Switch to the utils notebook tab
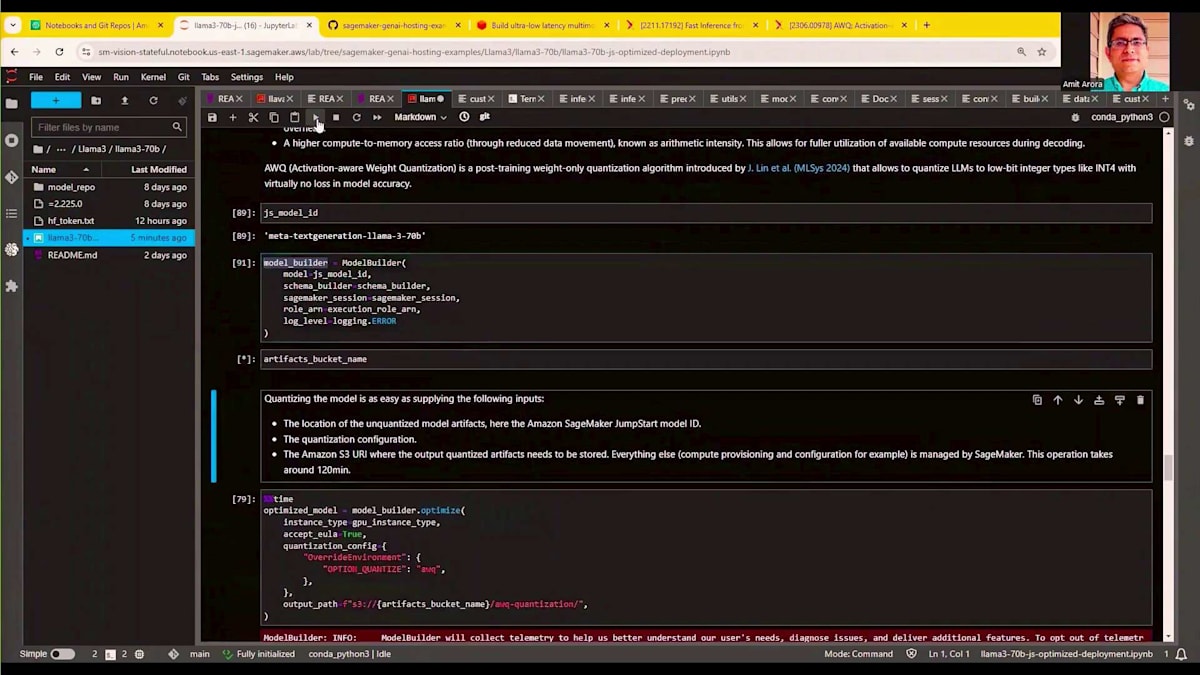This screenshot has width=1200, height=675. pyautogui.click(x=728, y=99)
